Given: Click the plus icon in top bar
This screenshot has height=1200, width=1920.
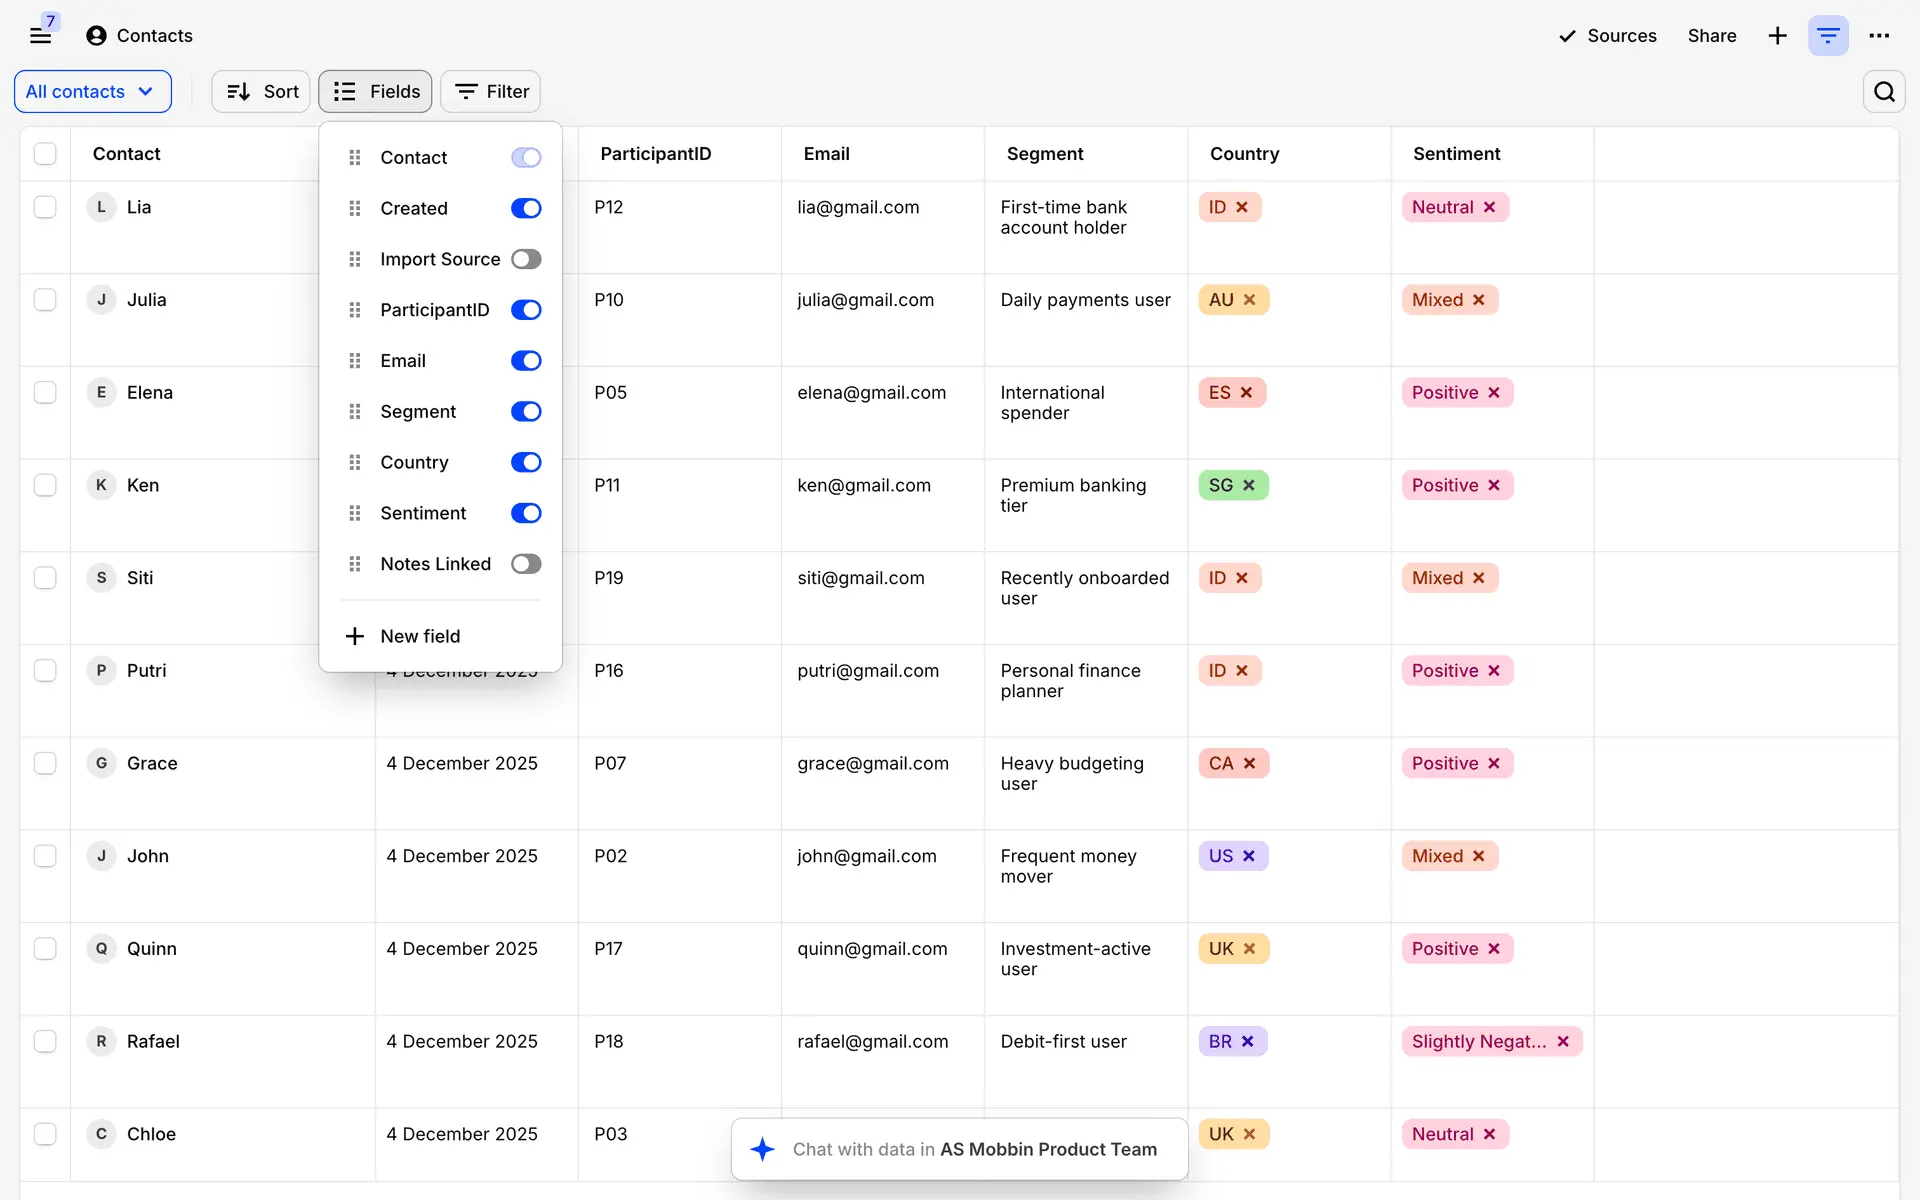Looking at the screenshot, I should coord(1777,36).
